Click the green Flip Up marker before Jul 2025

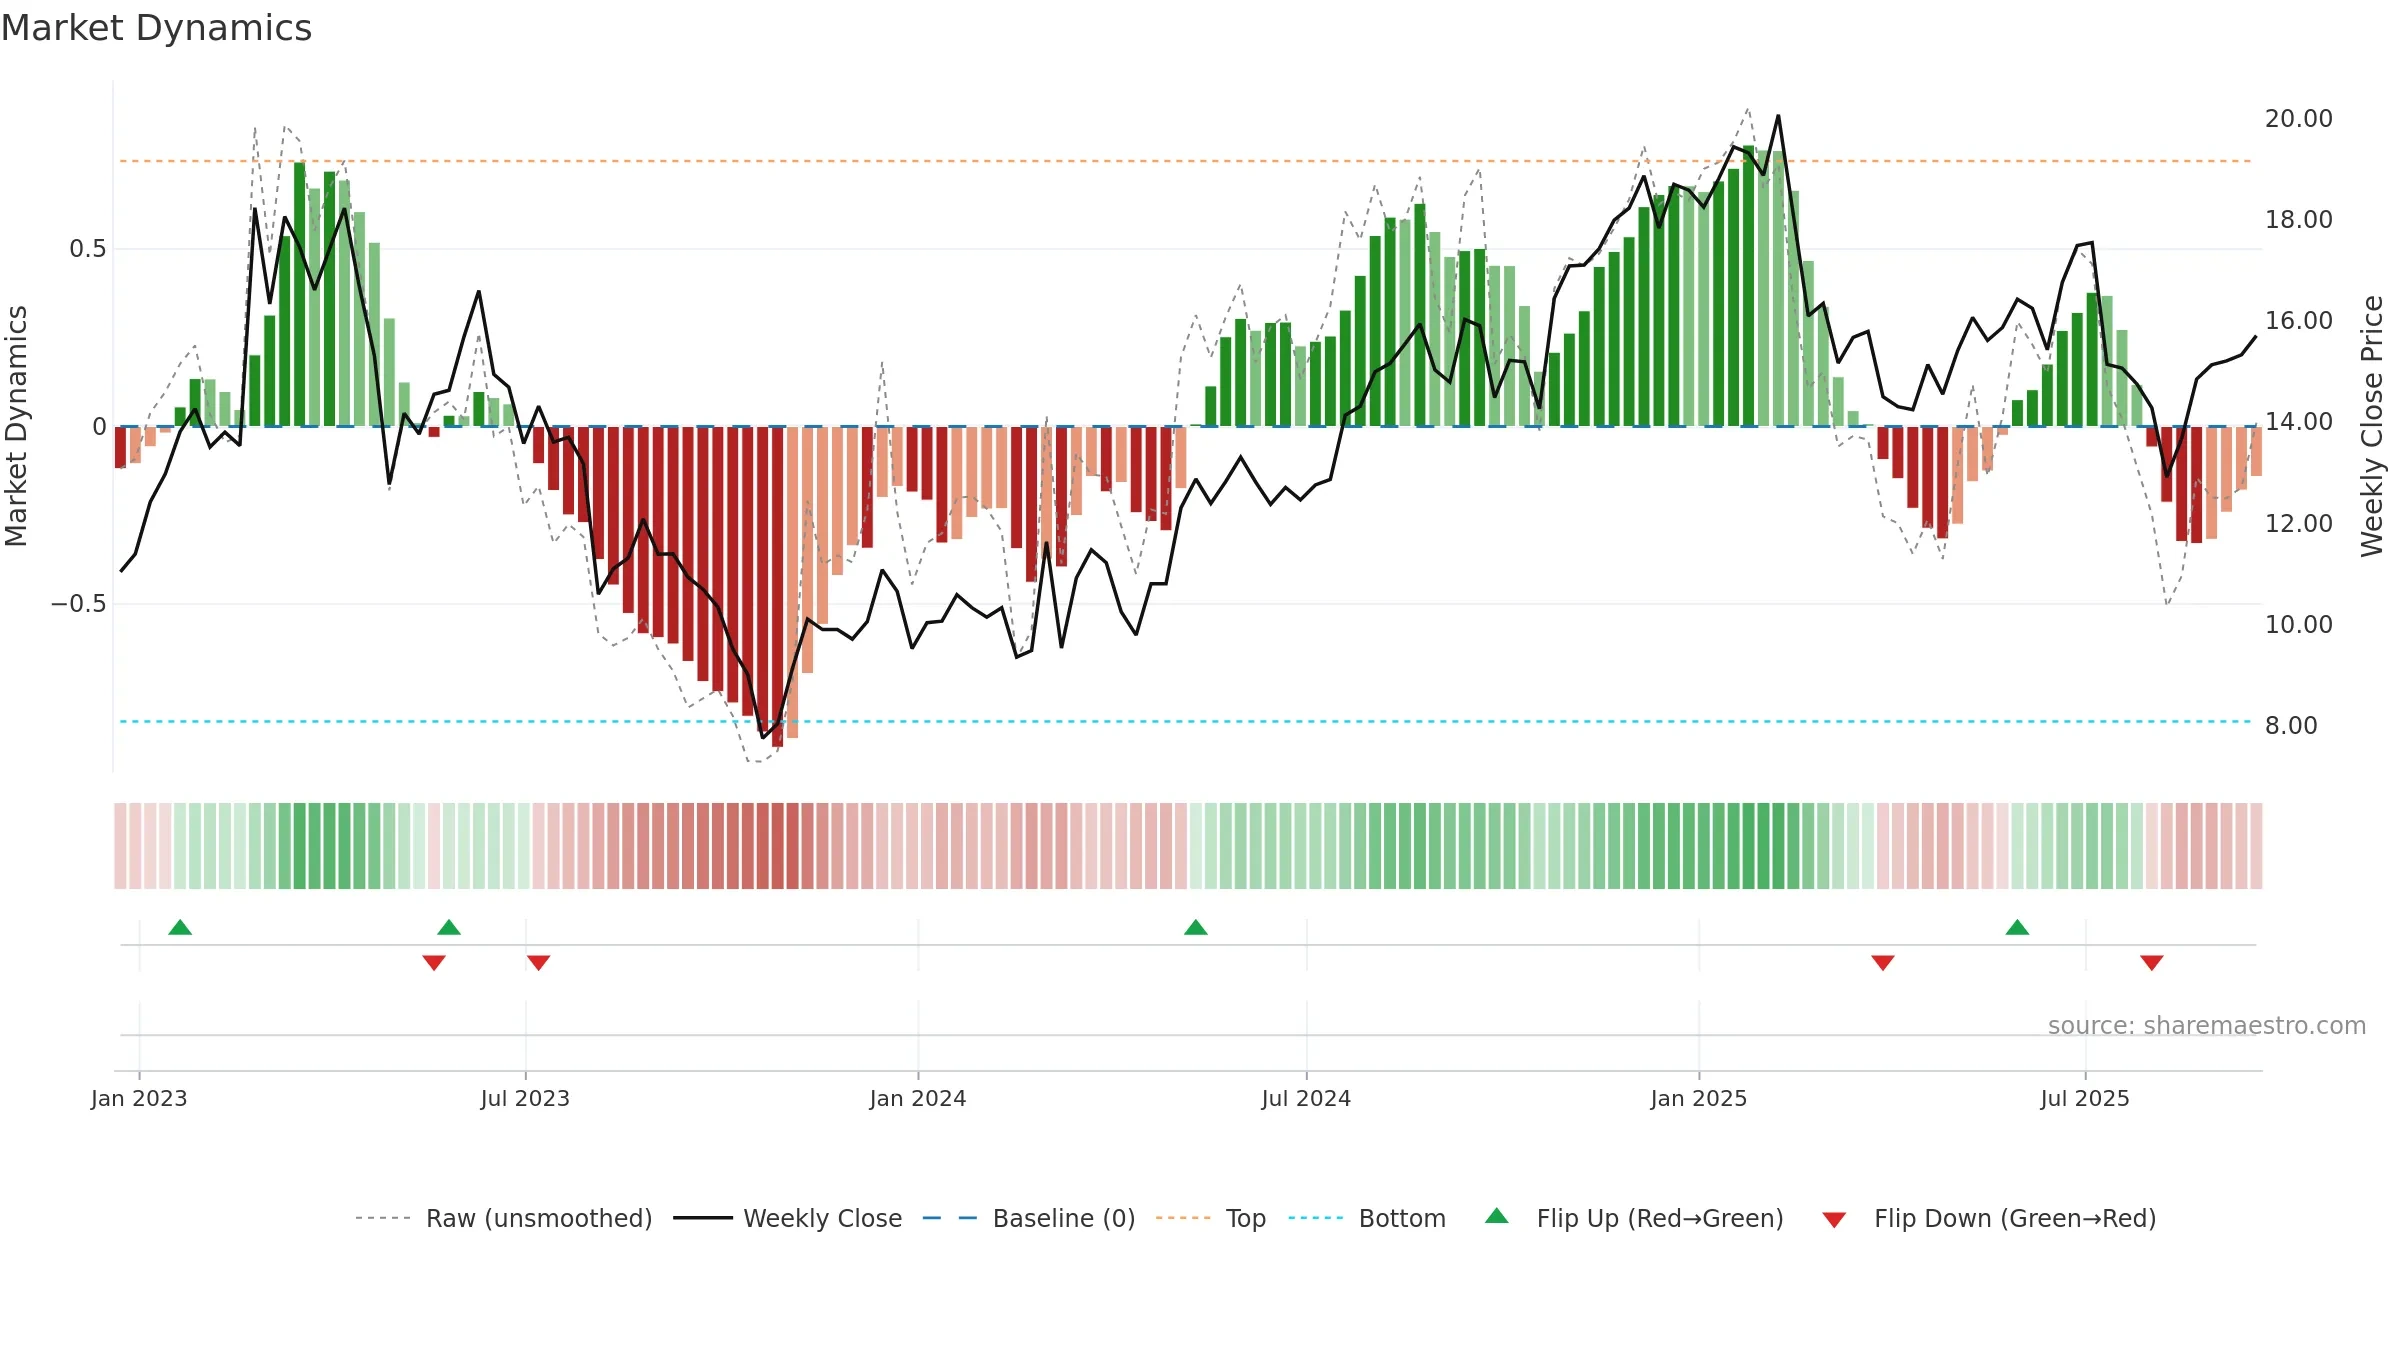[x=2017, y=928]
